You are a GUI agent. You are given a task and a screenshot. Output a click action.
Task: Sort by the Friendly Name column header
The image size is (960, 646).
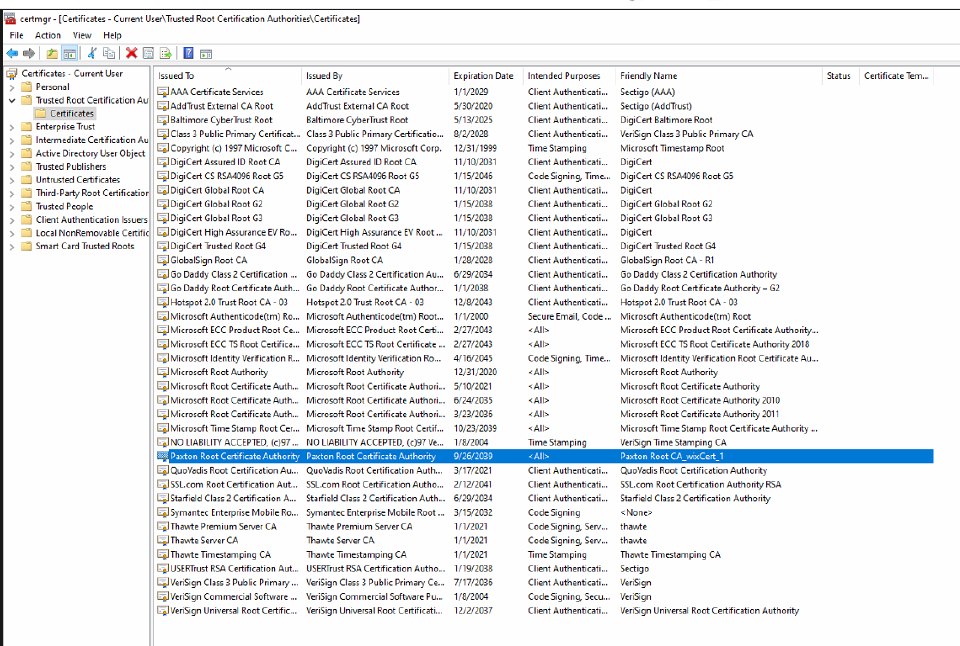coord(719,76)
